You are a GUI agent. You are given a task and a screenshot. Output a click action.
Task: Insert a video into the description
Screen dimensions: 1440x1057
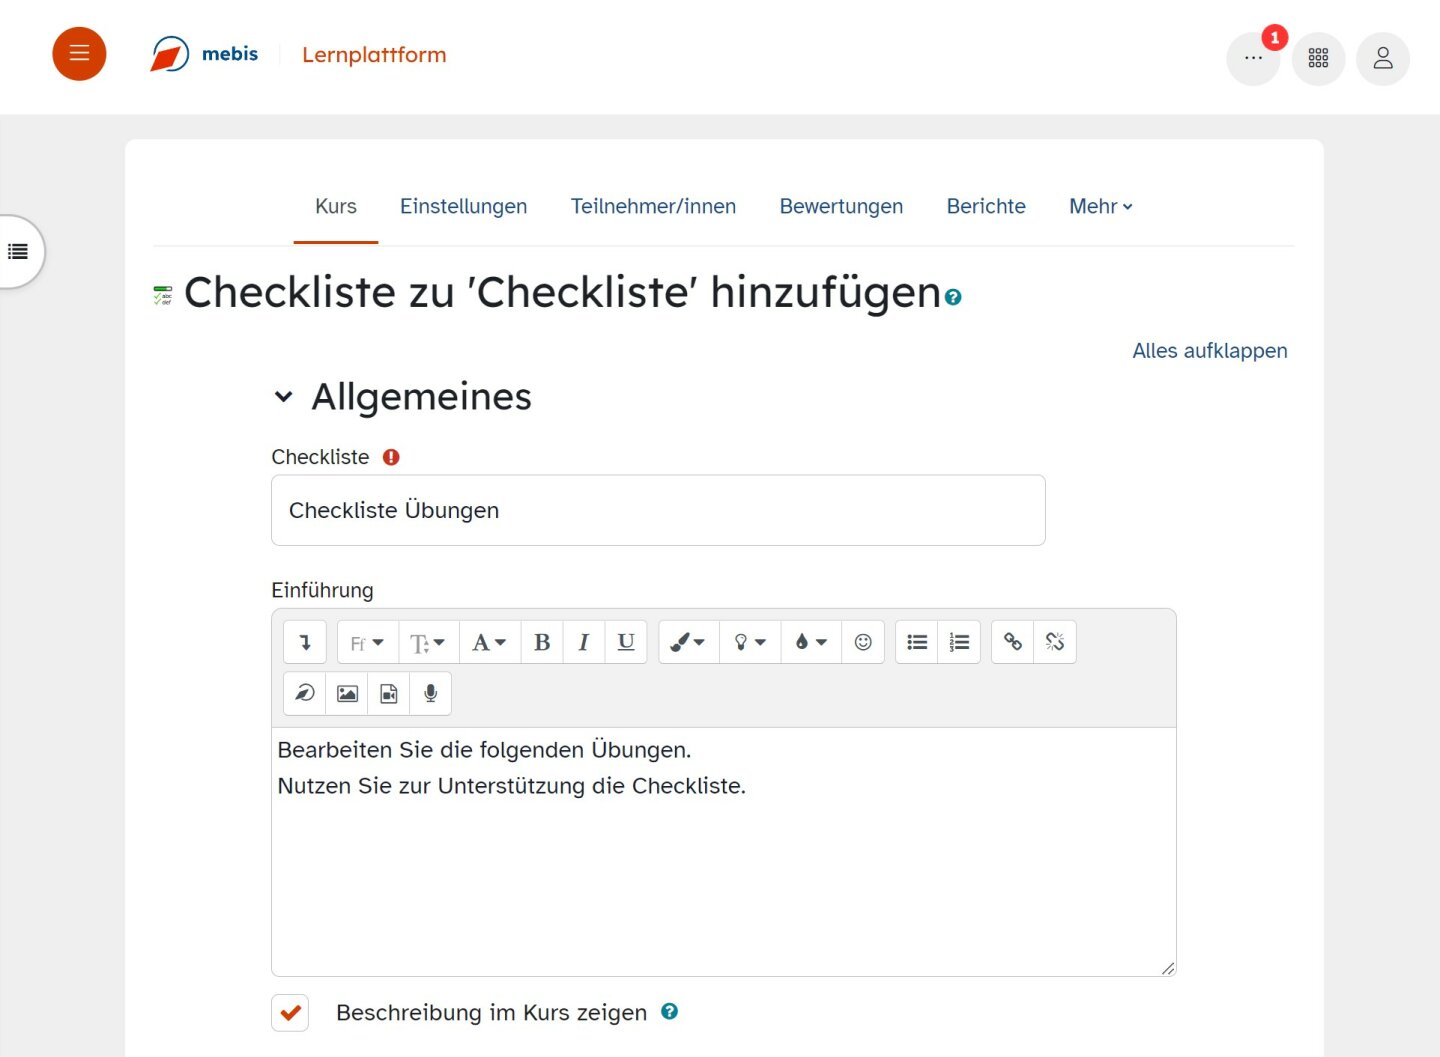click(388, 693)
